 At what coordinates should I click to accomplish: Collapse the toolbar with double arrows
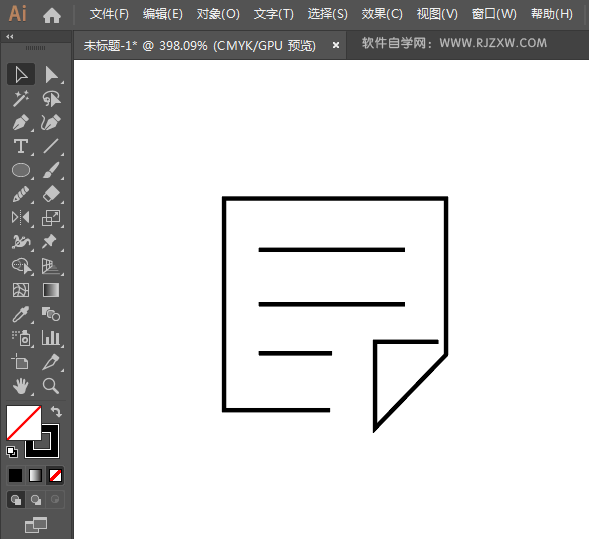10,36
